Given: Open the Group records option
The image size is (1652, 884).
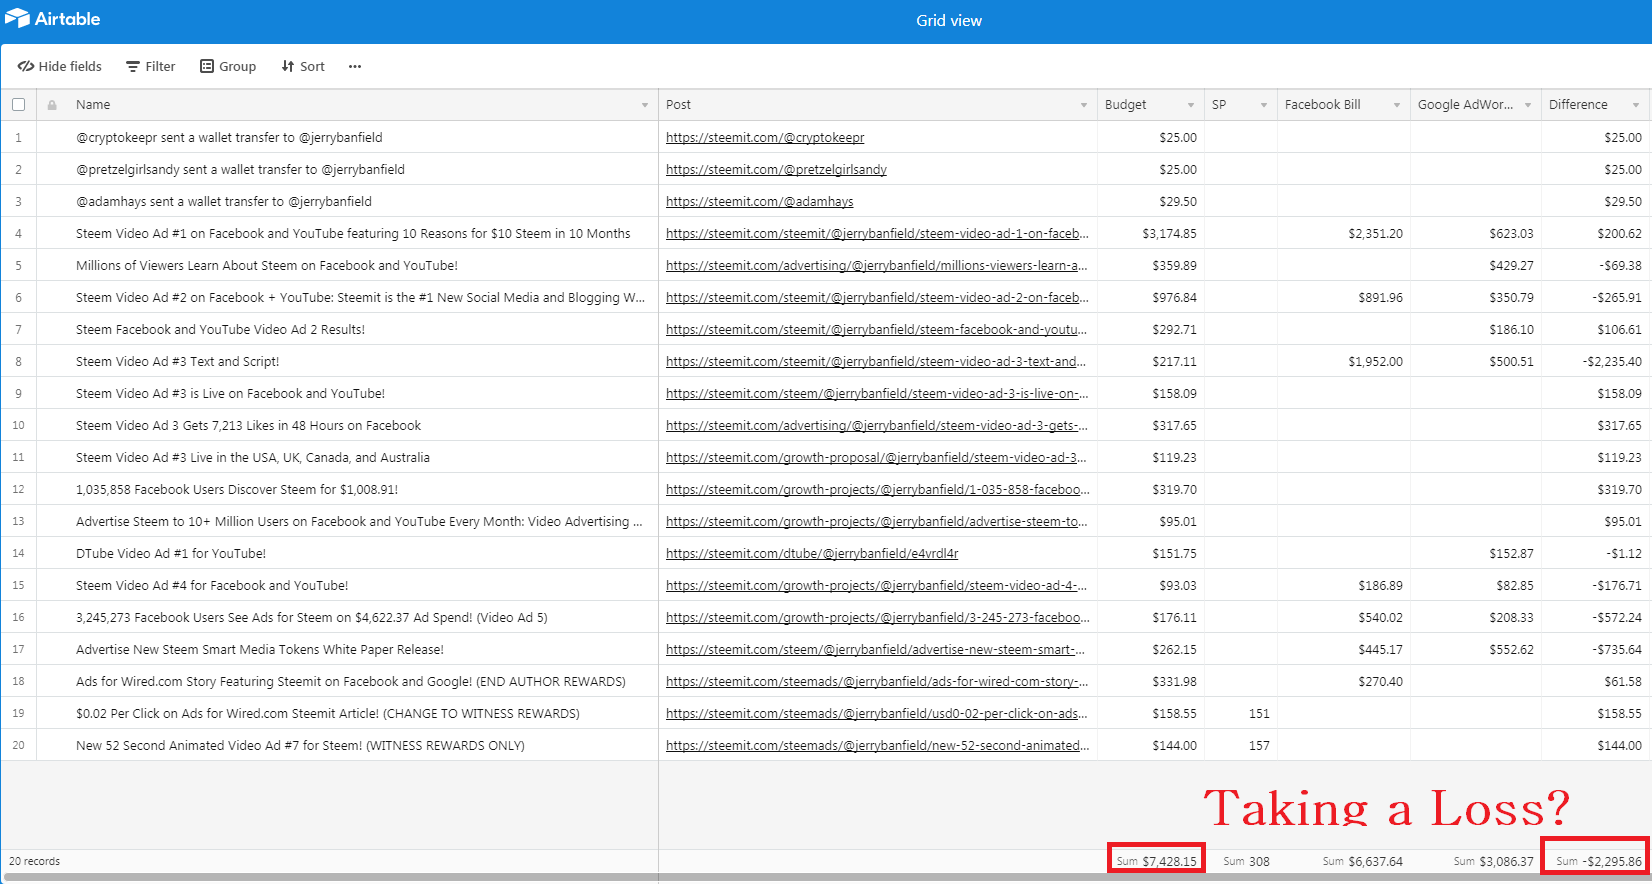Looking at the screenshot, I should coord(228,66).
